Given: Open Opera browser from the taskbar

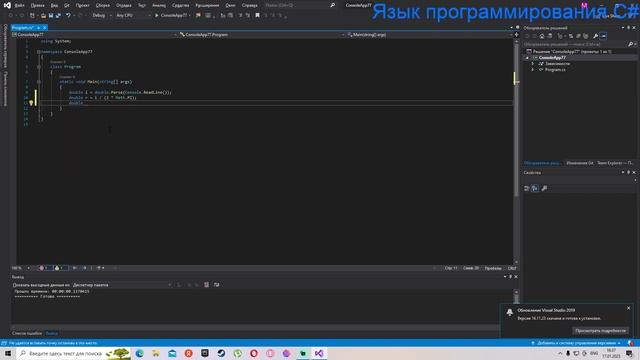Looking at the screenshot, I should (x=254, y=353).
